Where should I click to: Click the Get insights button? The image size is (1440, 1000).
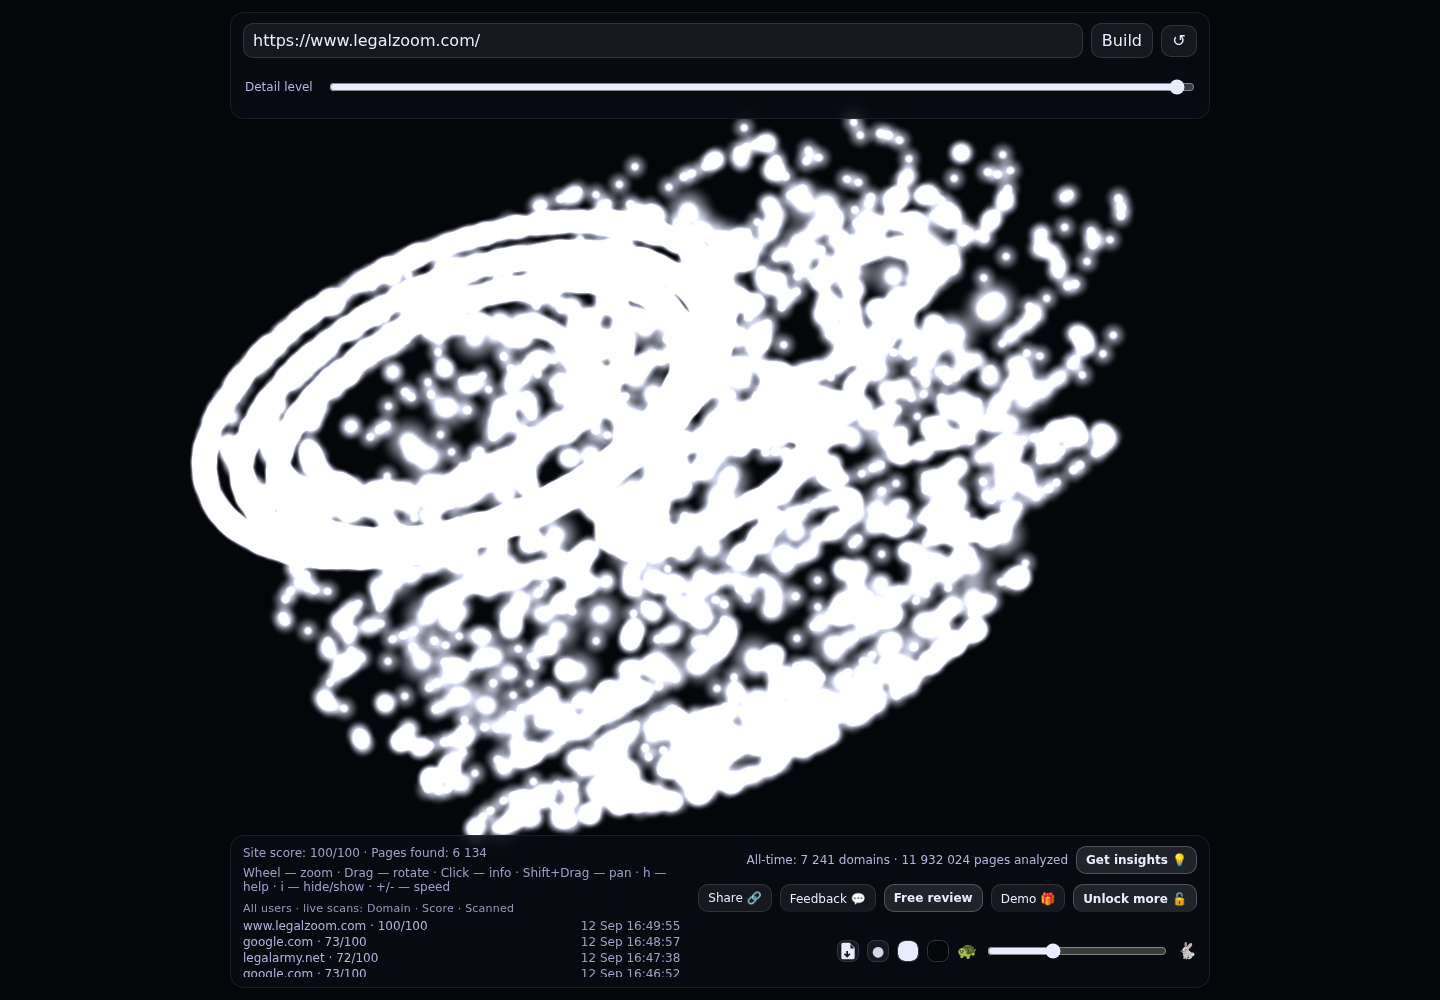[1136, 860]
